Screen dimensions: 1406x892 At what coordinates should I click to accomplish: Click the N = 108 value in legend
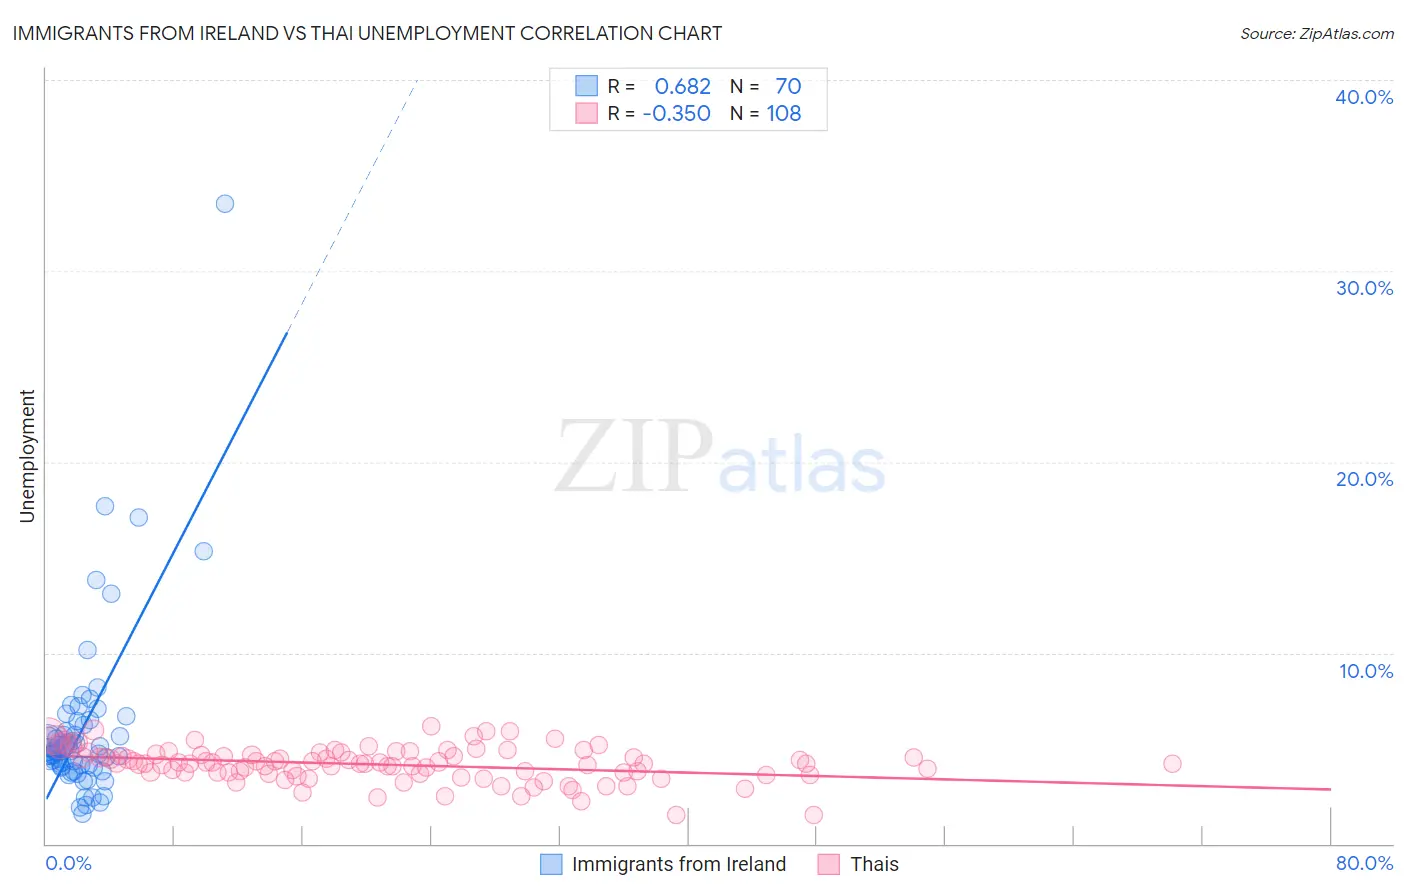click(766, 113)
